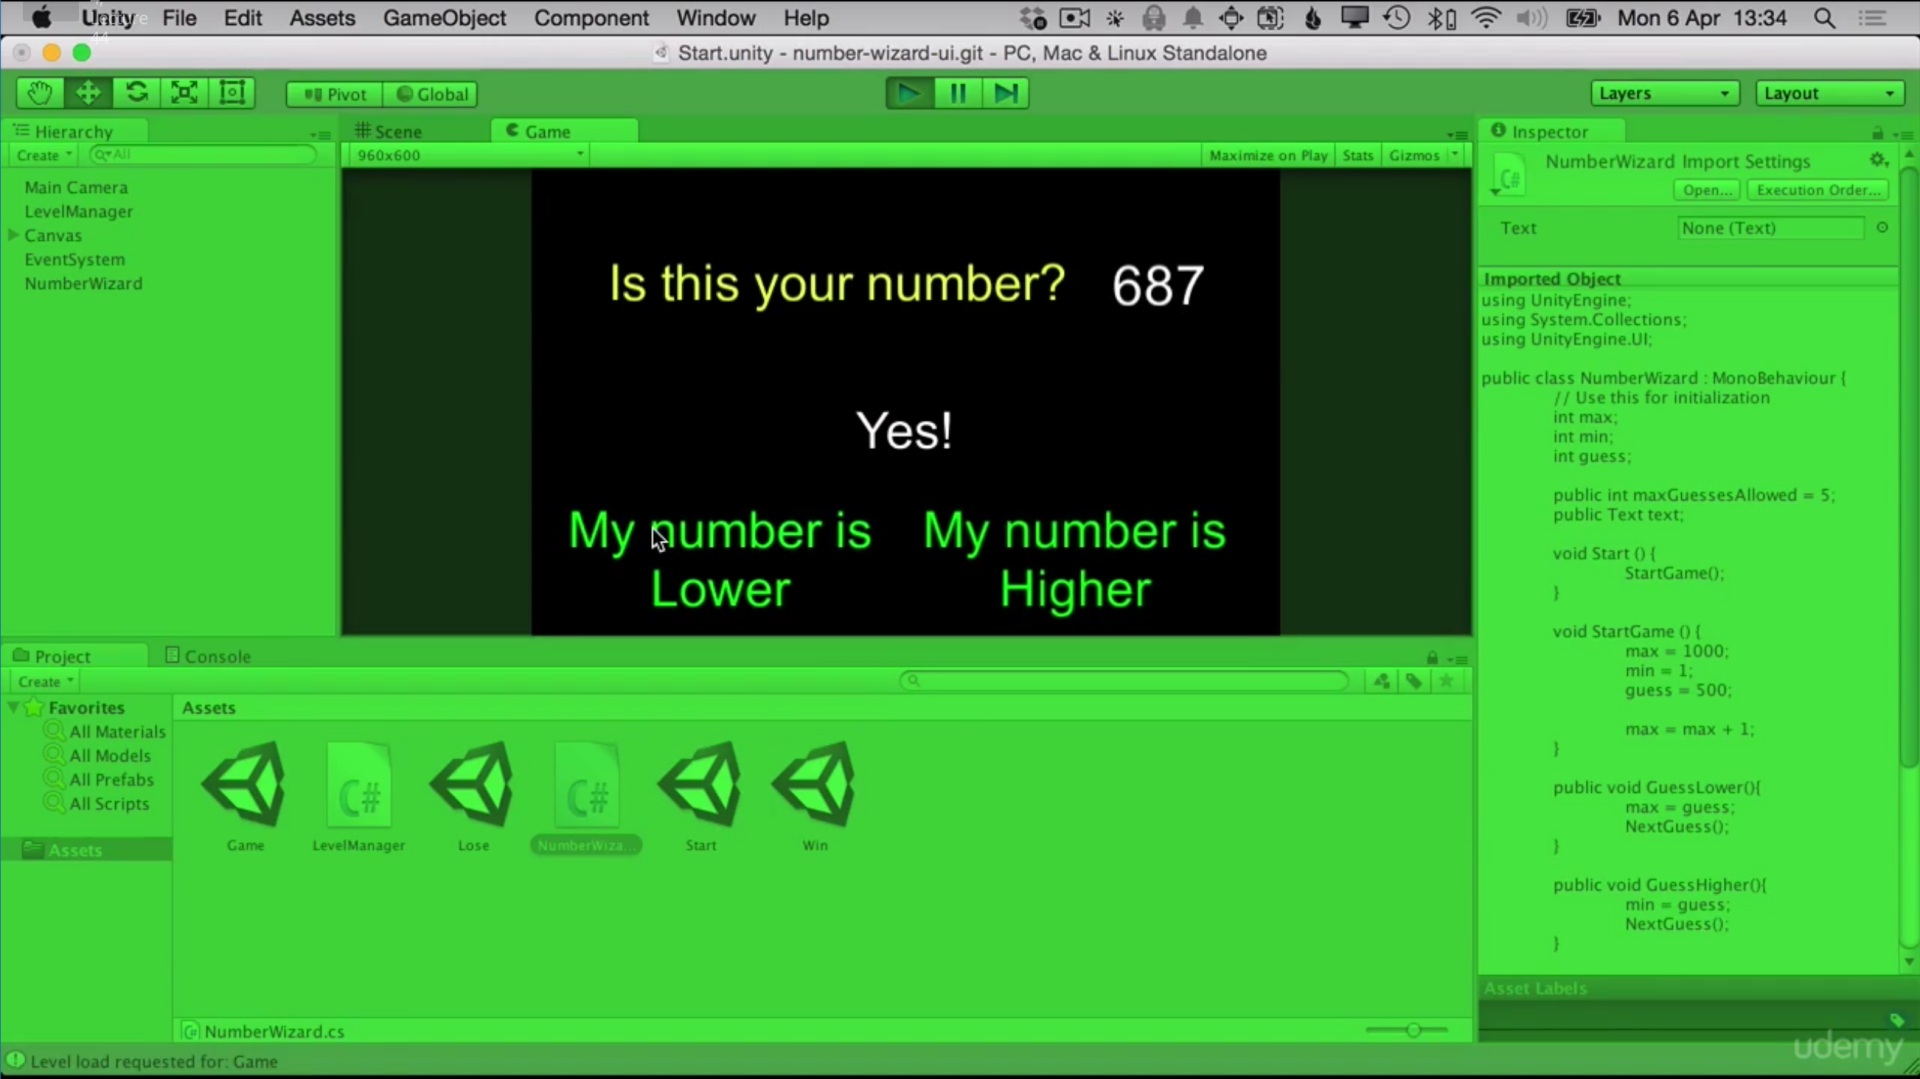Select the Game scene asset

pos(245,797)
